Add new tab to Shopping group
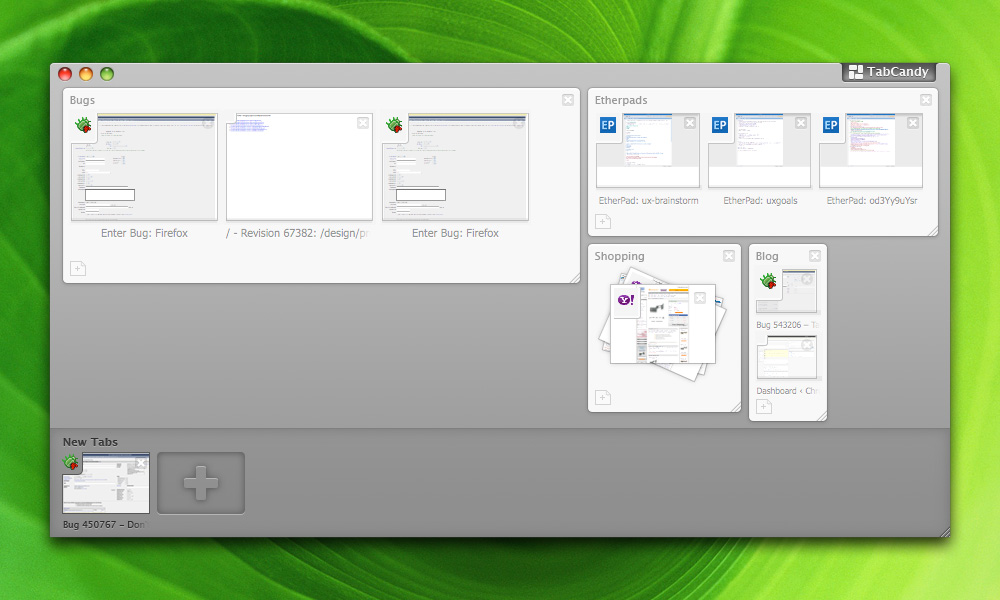 click(603, 398)
